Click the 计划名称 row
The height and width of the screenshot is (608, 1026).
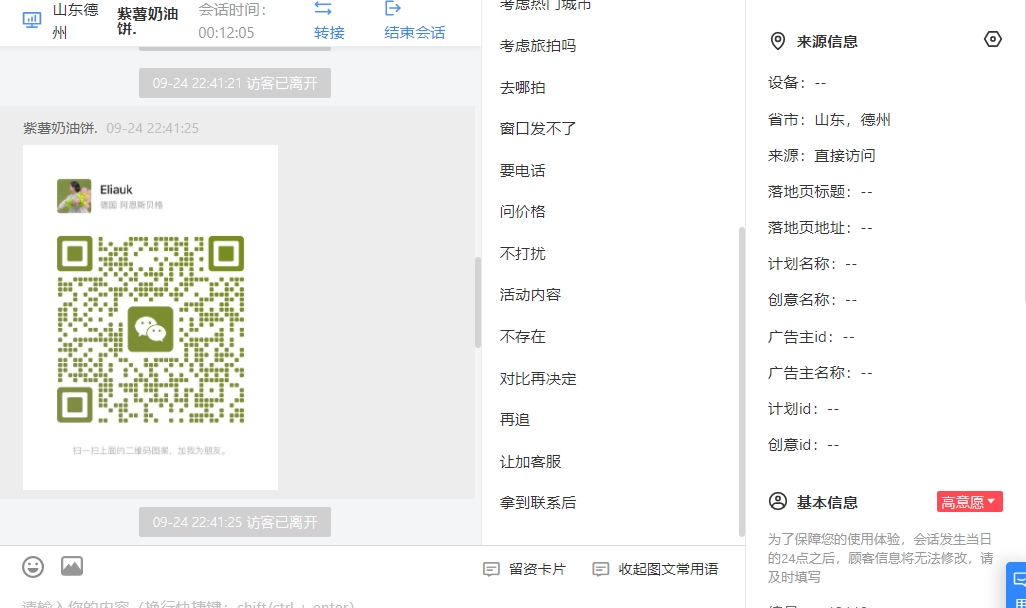[812, 264]
